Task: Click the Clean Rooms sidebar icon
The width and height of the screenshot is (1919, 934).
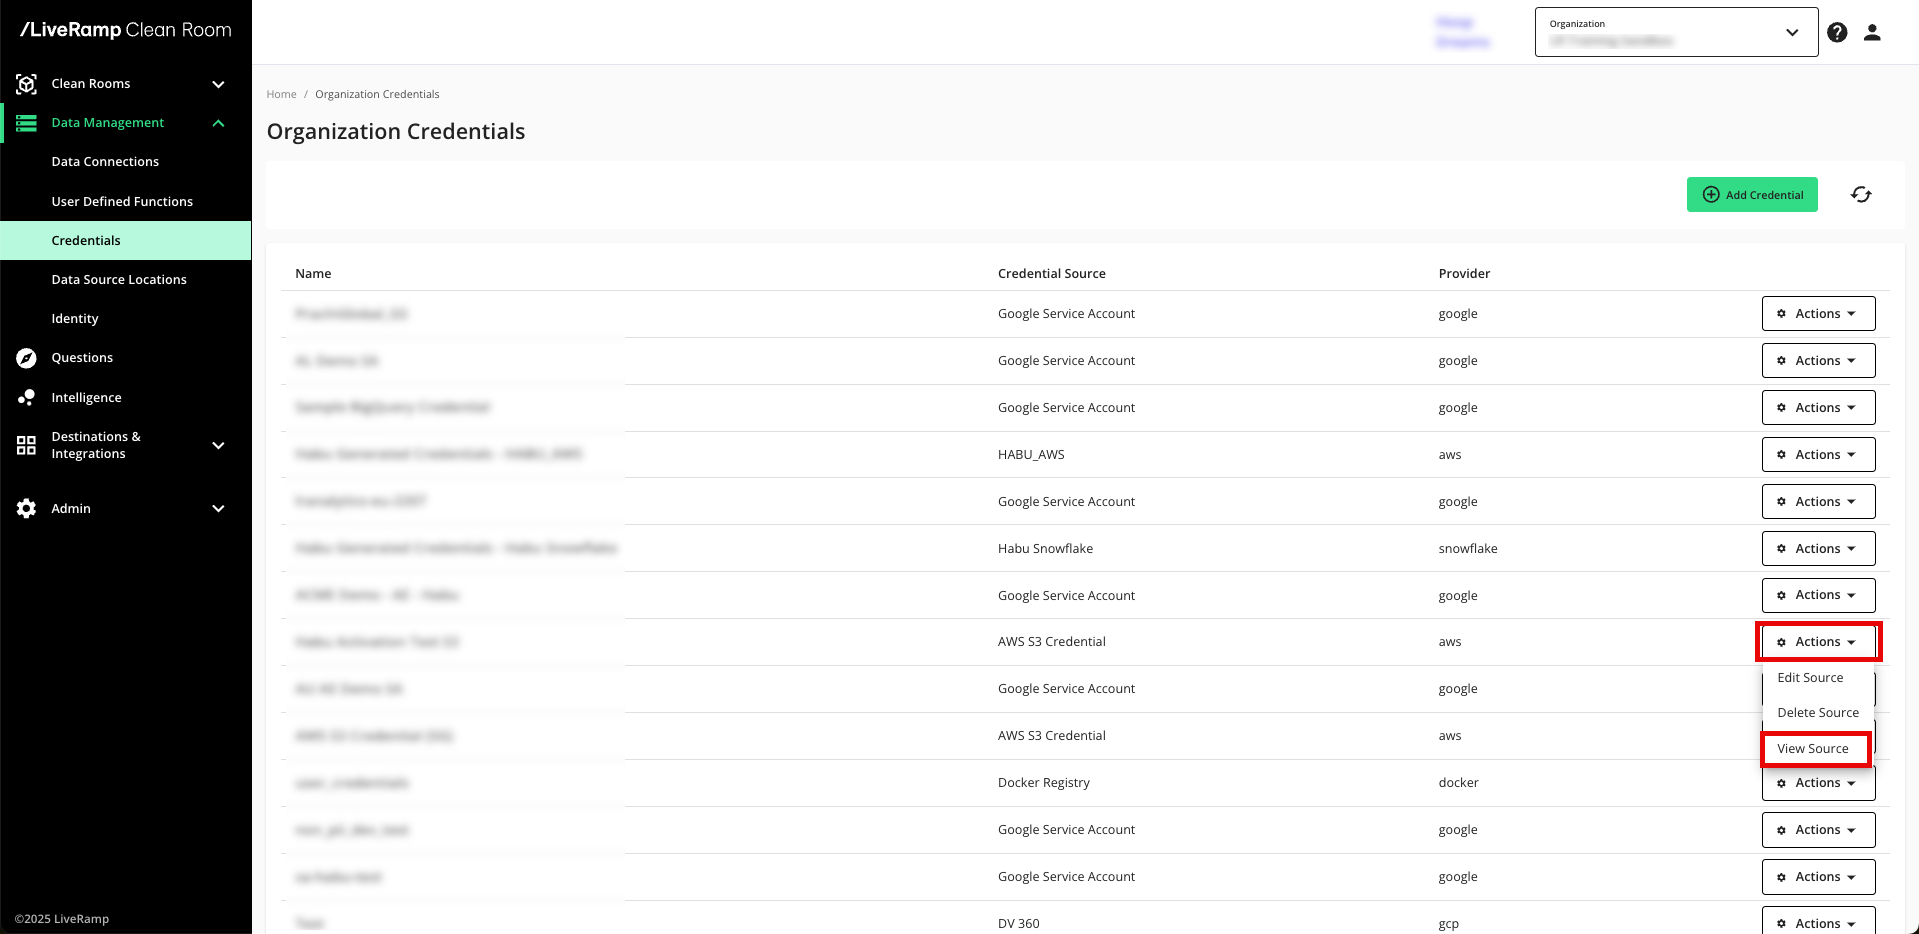Action: point(27,84)
